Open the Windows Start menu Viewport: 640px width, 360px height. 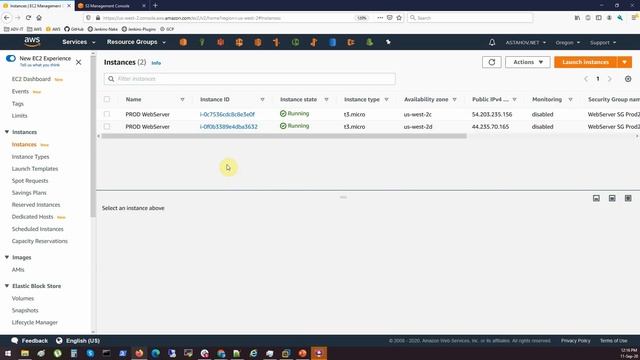click(x=8, y=353)
